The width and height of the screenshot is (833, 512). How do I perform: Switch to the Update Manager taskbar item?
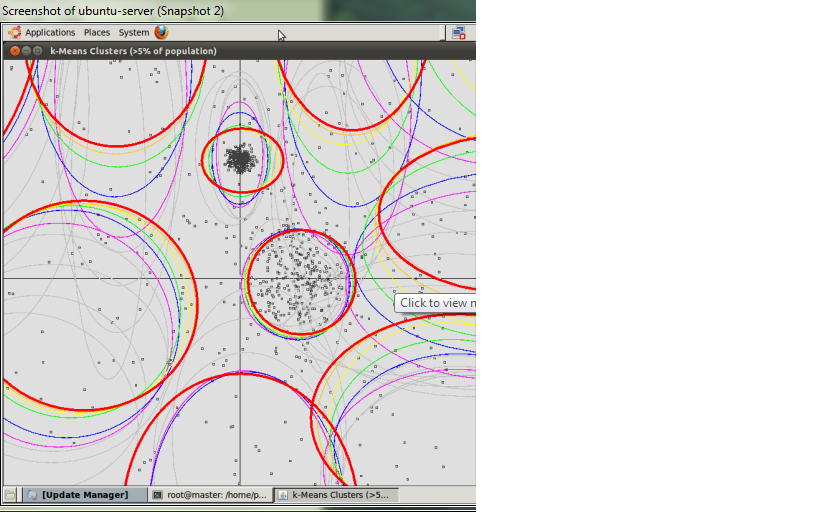pos(85,495)
